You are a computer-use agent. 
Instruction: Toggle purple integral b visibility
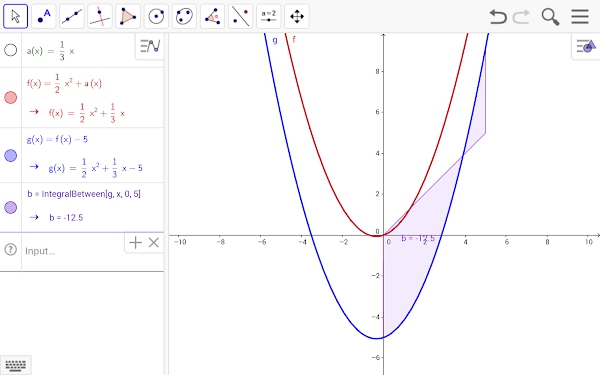pos(10,207)
